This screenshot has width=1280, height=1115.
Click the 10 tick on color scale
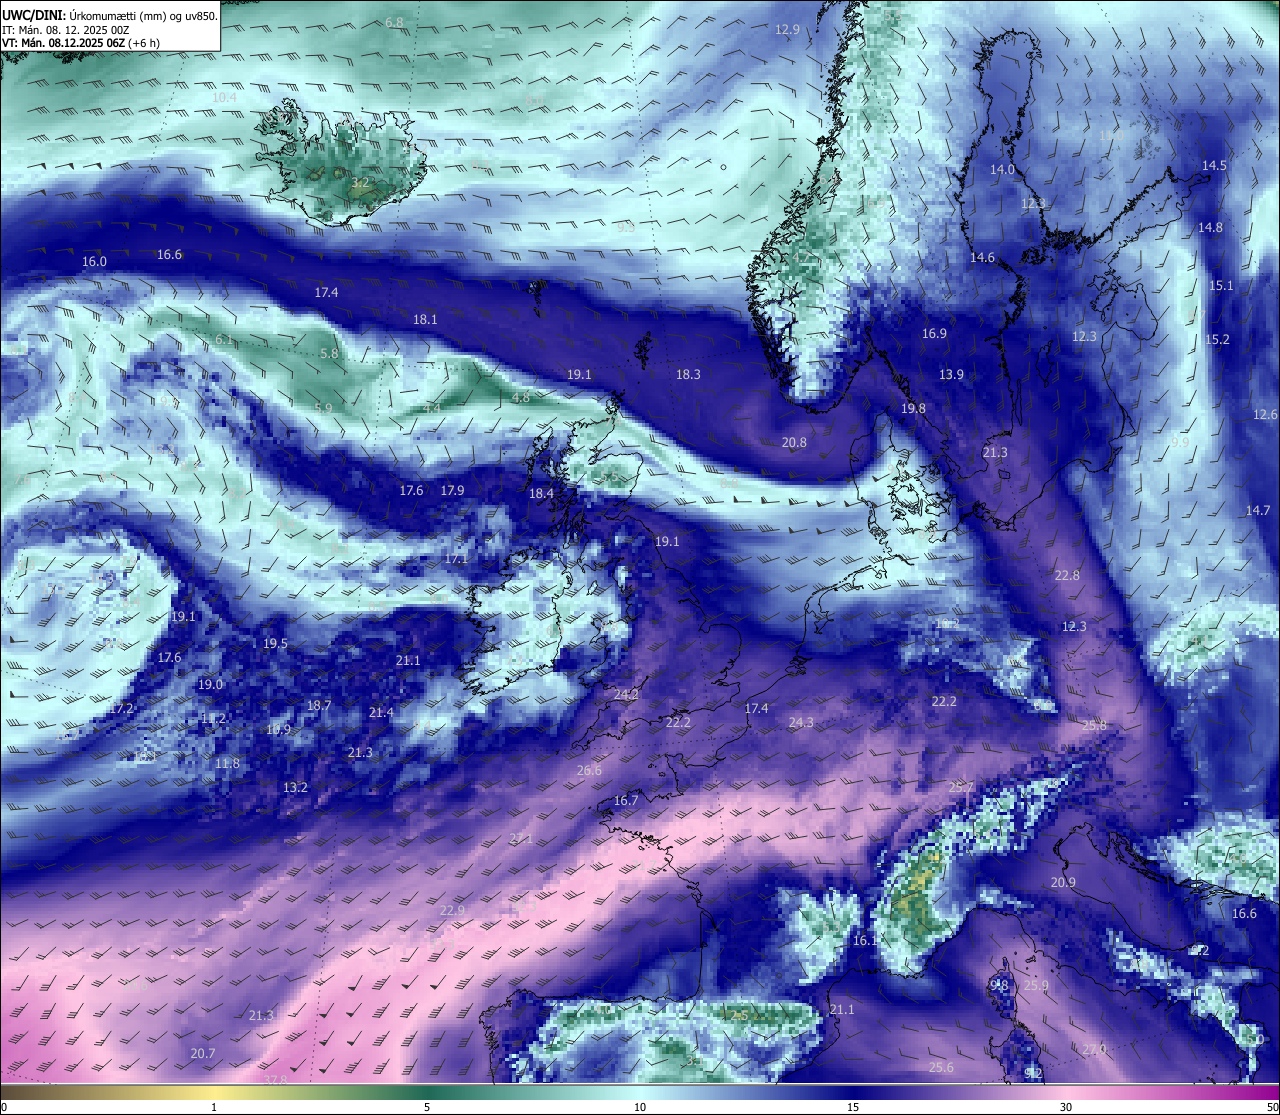640,1107
